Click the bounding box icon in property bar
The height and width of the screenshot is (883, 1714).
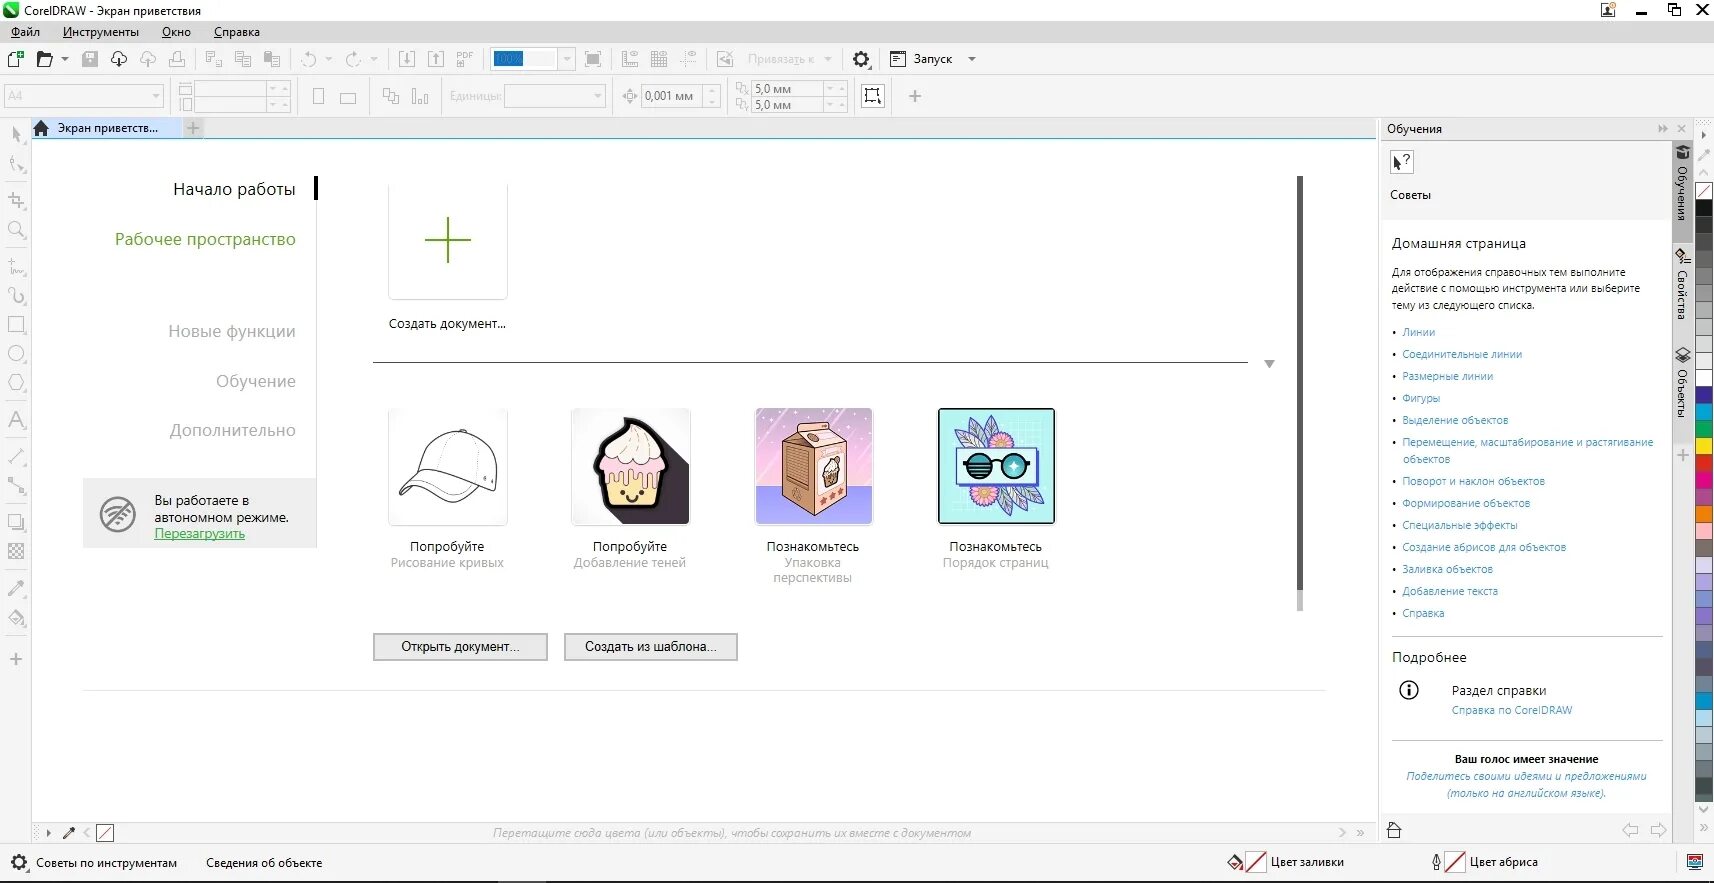(873, 96)
